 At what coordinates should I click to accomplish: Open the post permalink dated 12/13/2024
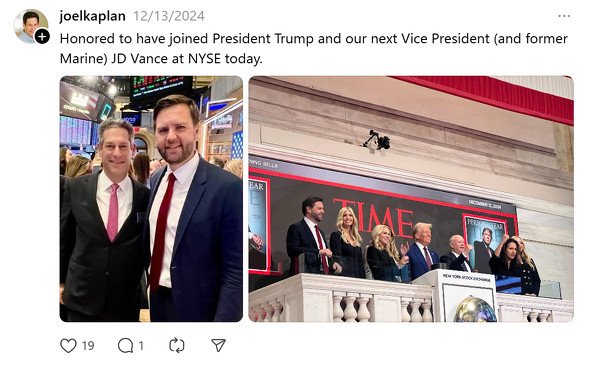(x=169, y=16)
